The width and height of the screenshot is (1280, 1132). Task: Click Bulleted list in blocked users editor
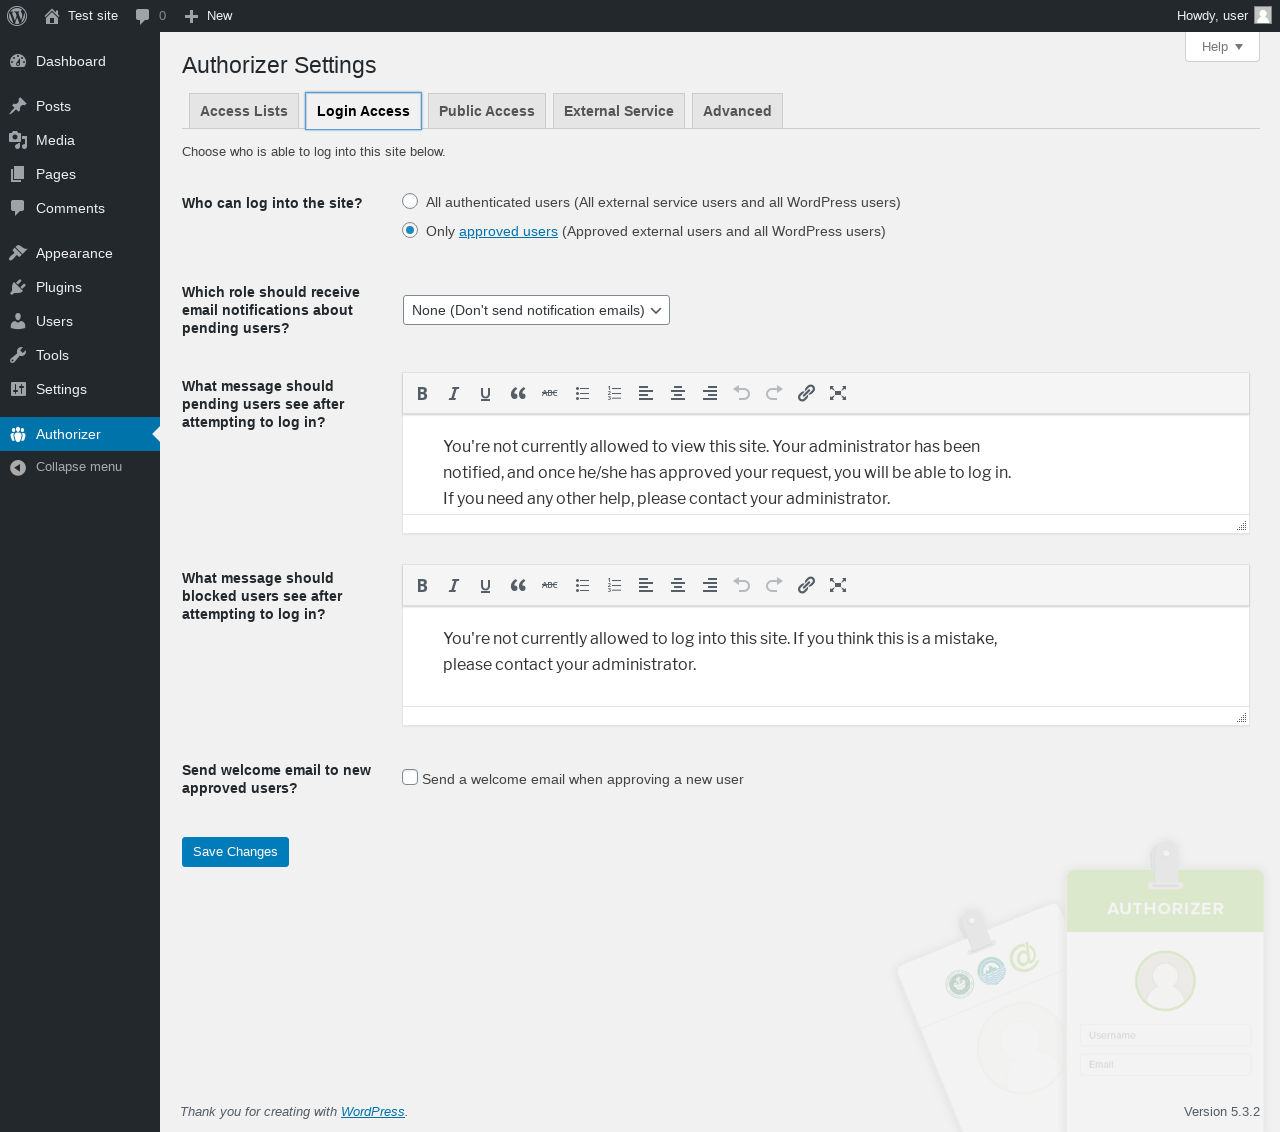(x=582, y=585)
